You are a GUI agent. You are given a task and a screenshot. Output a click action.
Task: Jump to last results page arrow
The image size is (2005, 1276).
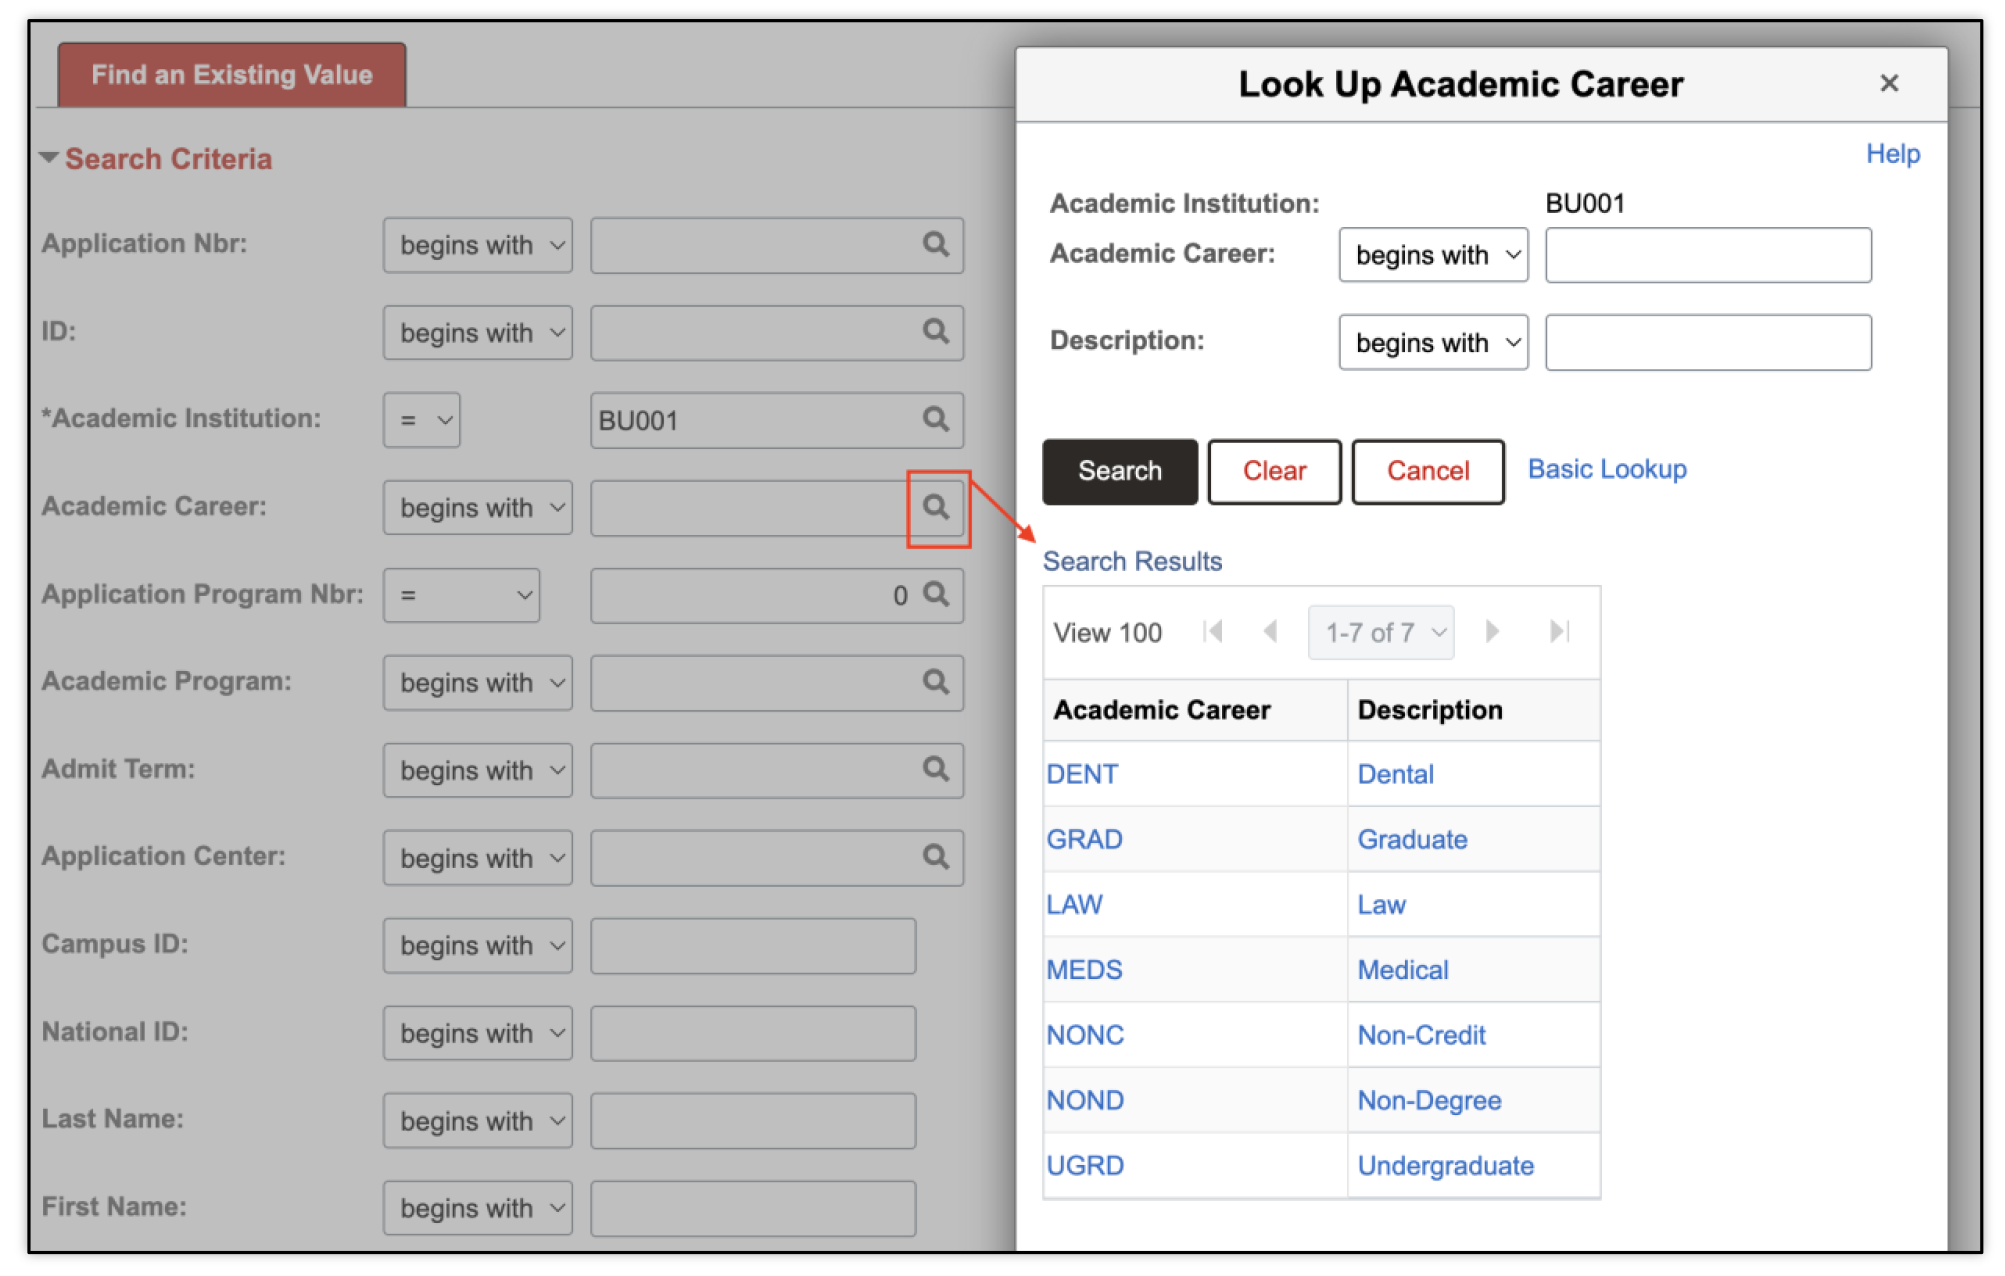pyautogui.click(x=1559, y=632)
